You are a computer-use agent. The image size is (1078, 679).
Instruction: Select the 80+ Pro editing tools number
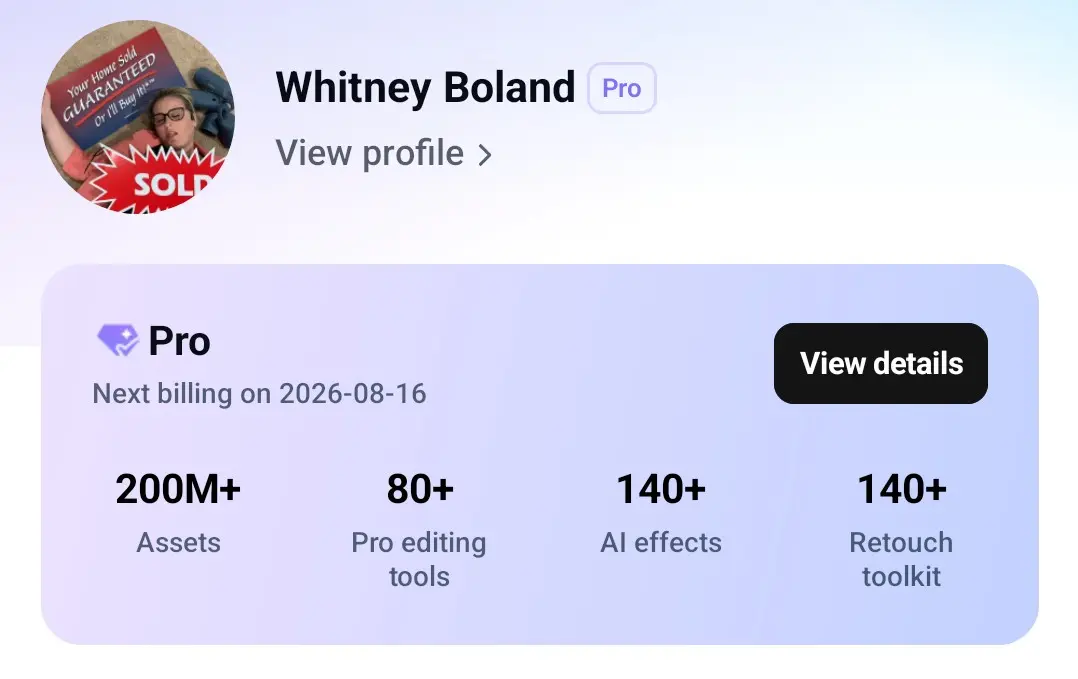[x=420, y=489]
